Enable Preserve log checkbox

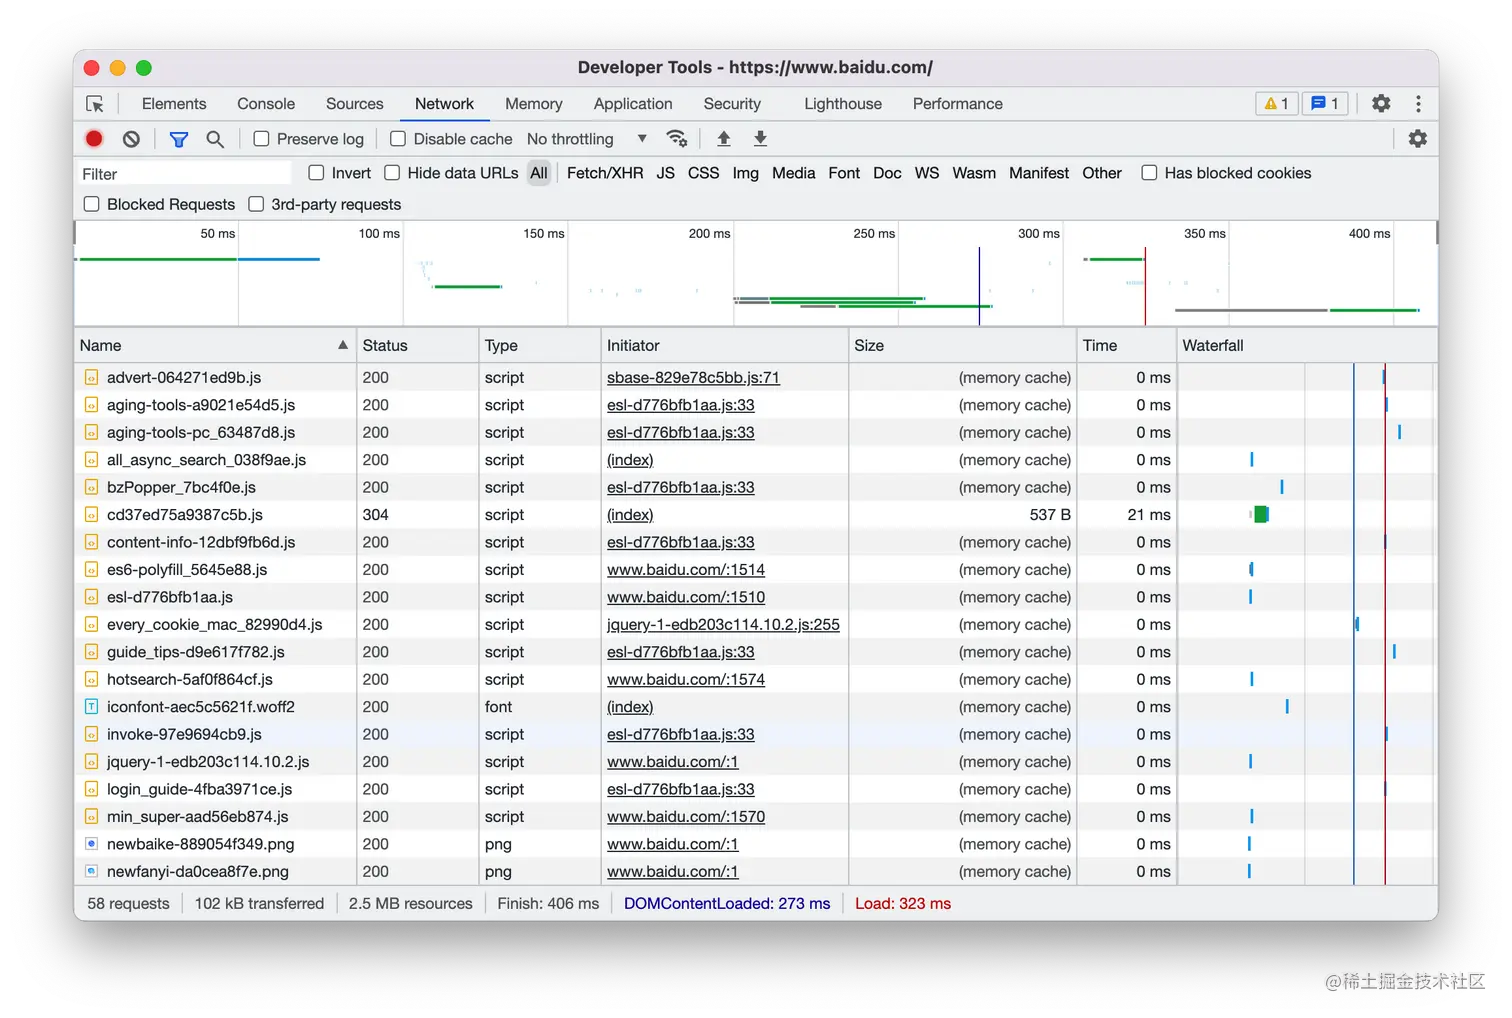[261, 139]
